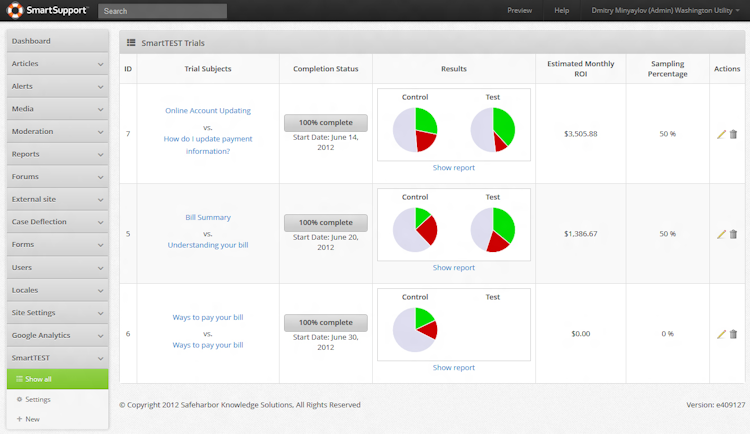The height and width of the screenshot is (434, 750).
Task: Click the Test pie chart for trial 5
Action: coord(493,230)
